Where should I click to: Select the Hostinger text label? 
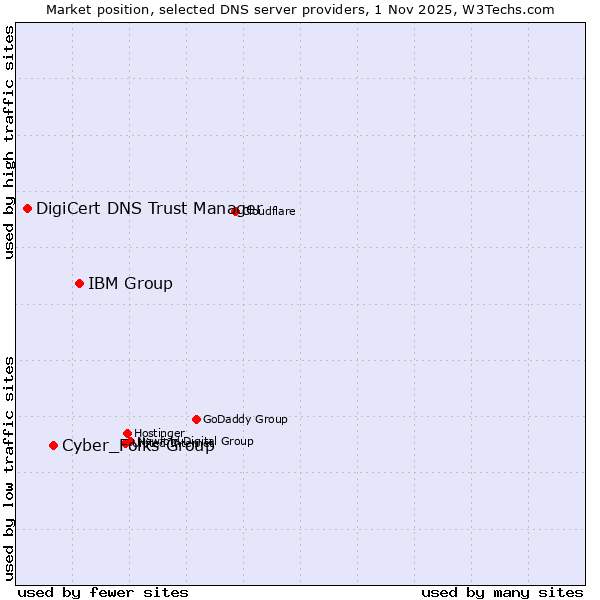click(159, 433)
